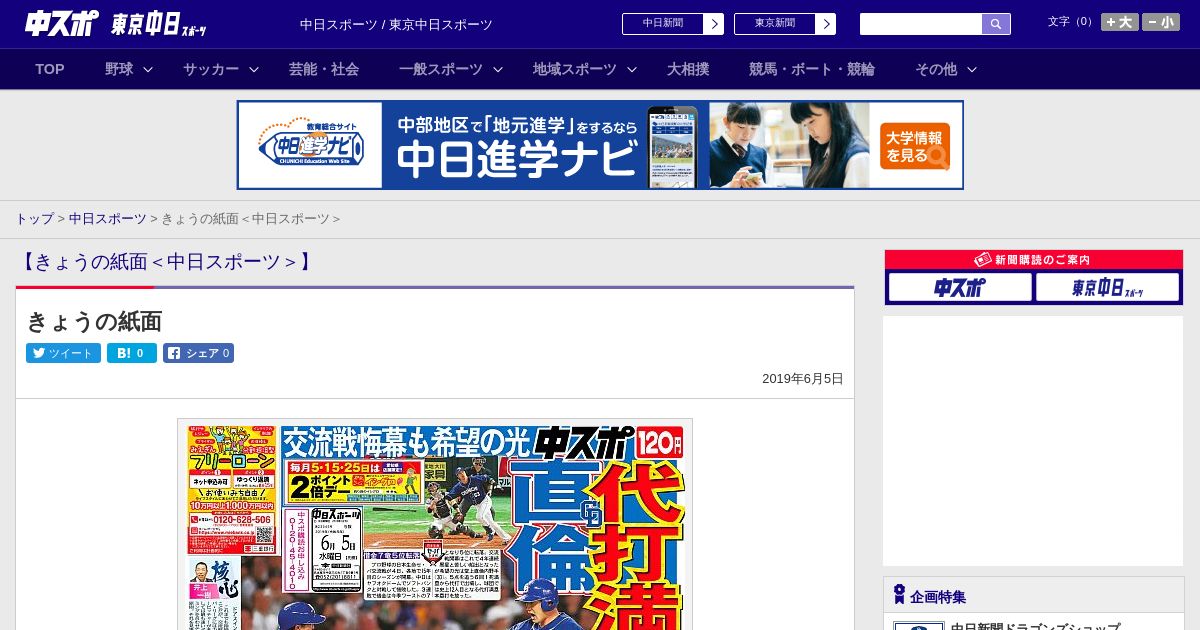Open サッカー navigation menu
The width and height of the screenshot is (1200, 630).
(211, 69)
